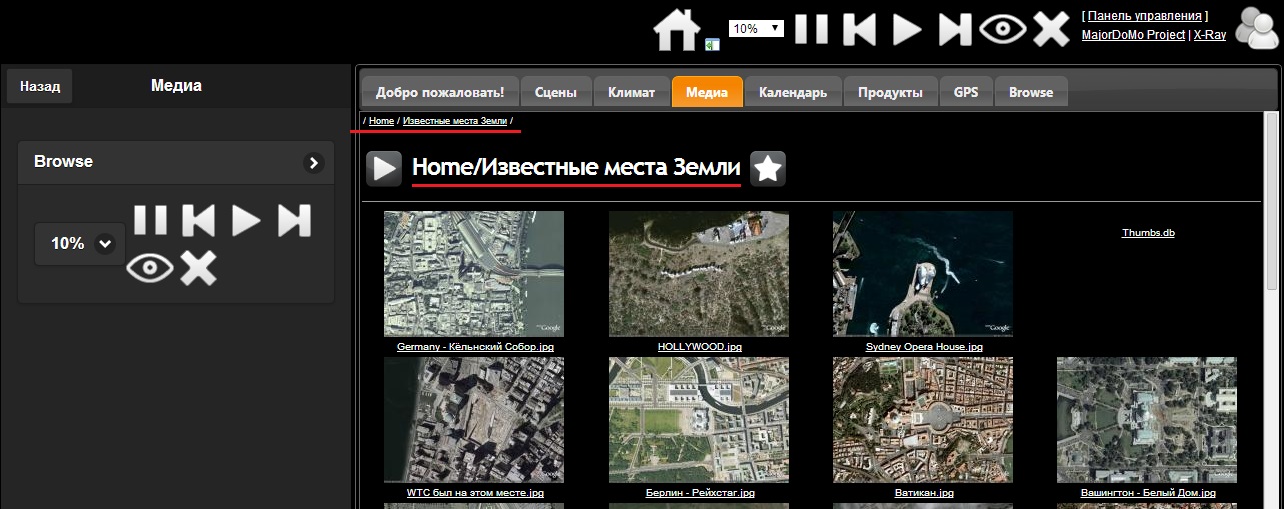The image size is (1284, 509).
Task: Skip to next track in top toolbar
Action: [x=954, y=29]
